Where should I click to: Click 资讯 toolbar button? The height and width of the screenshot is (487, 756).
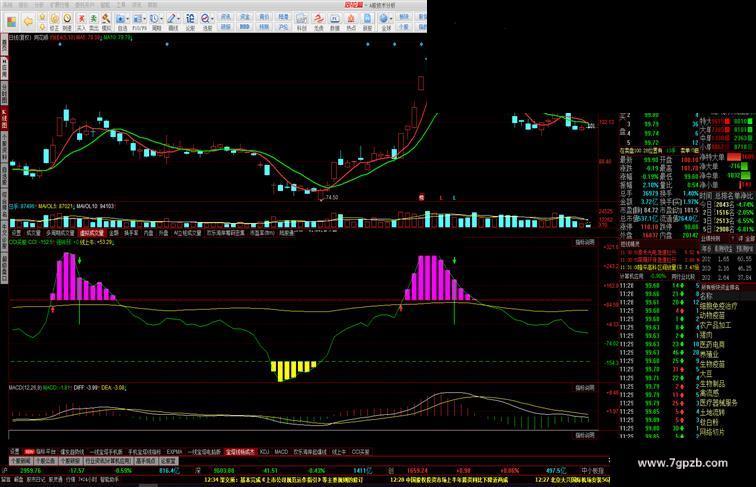225,17
